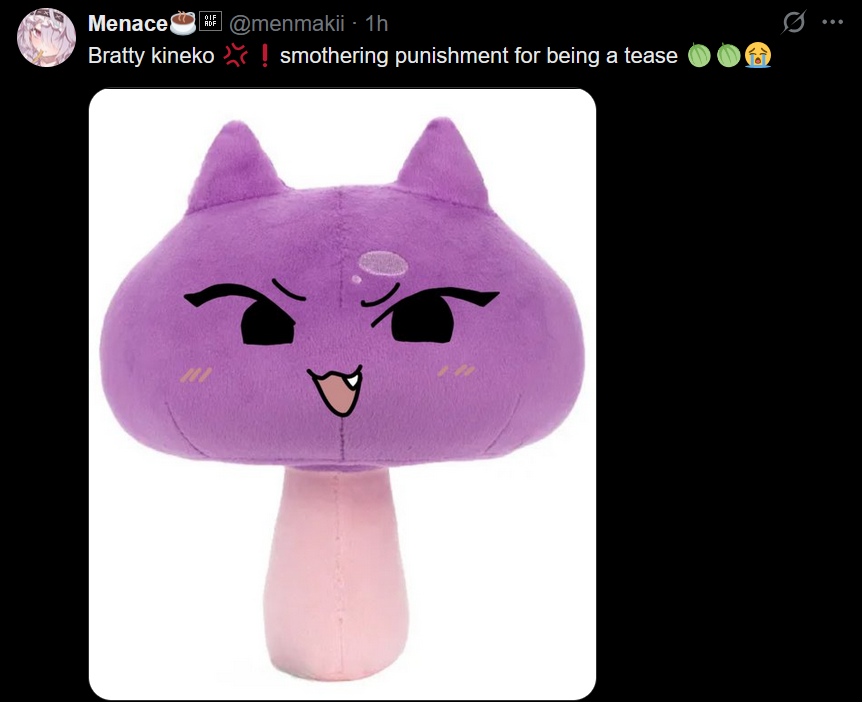Screen dimensions: 862x702
Task: Click the tweet text 'smothering punishment for being a tease'
Action: (x=478, y=56)
